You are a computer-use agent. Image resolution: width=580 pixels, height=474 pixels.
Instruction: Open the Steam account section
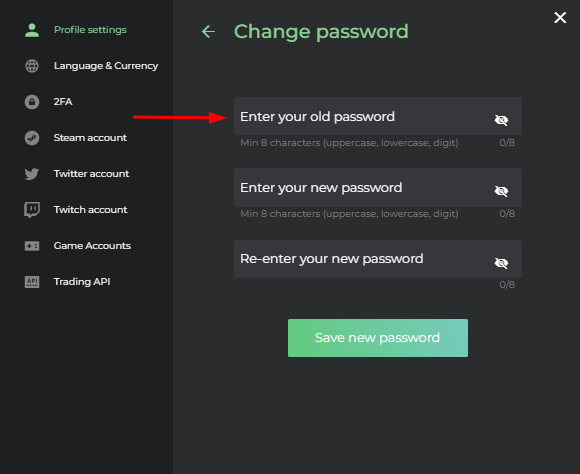(90, 138)
